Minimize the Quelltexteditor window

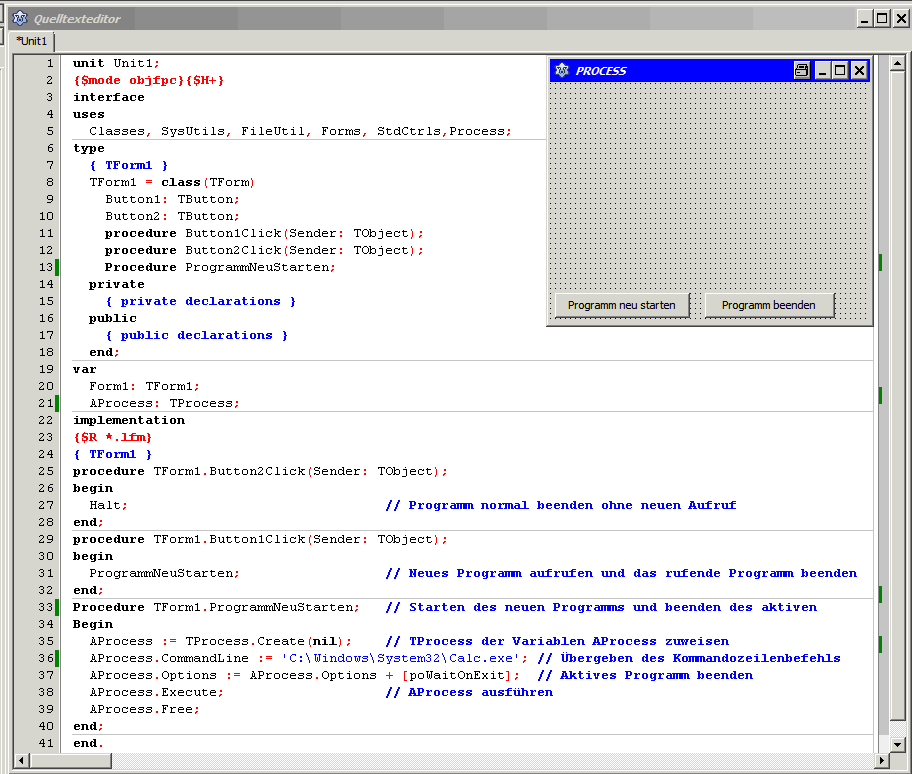point(865,19)
